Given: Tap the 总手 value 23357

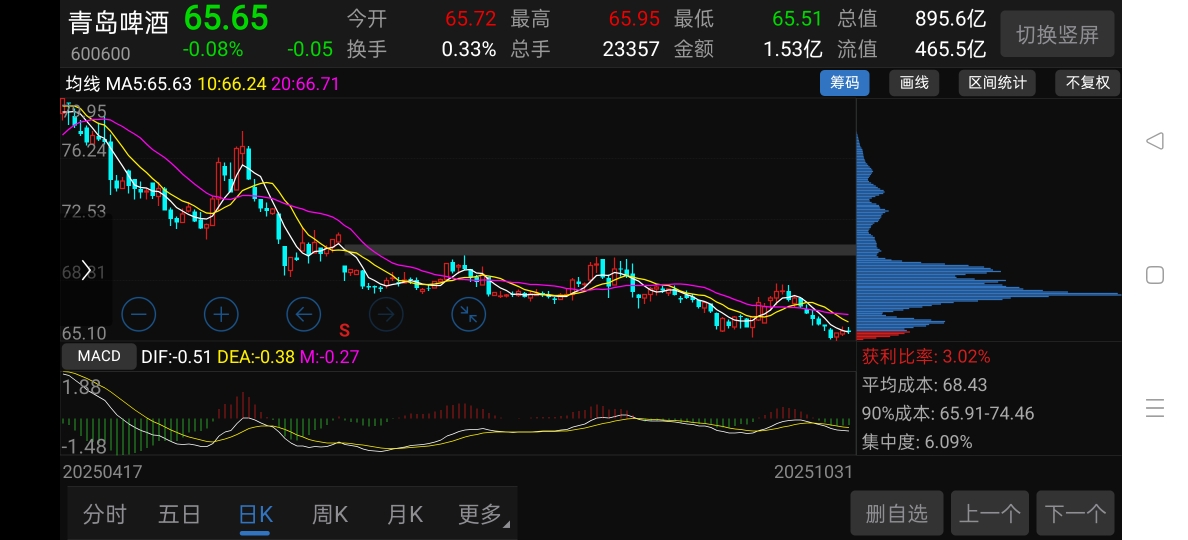Looking at the screenshot, I should point(631,49).
